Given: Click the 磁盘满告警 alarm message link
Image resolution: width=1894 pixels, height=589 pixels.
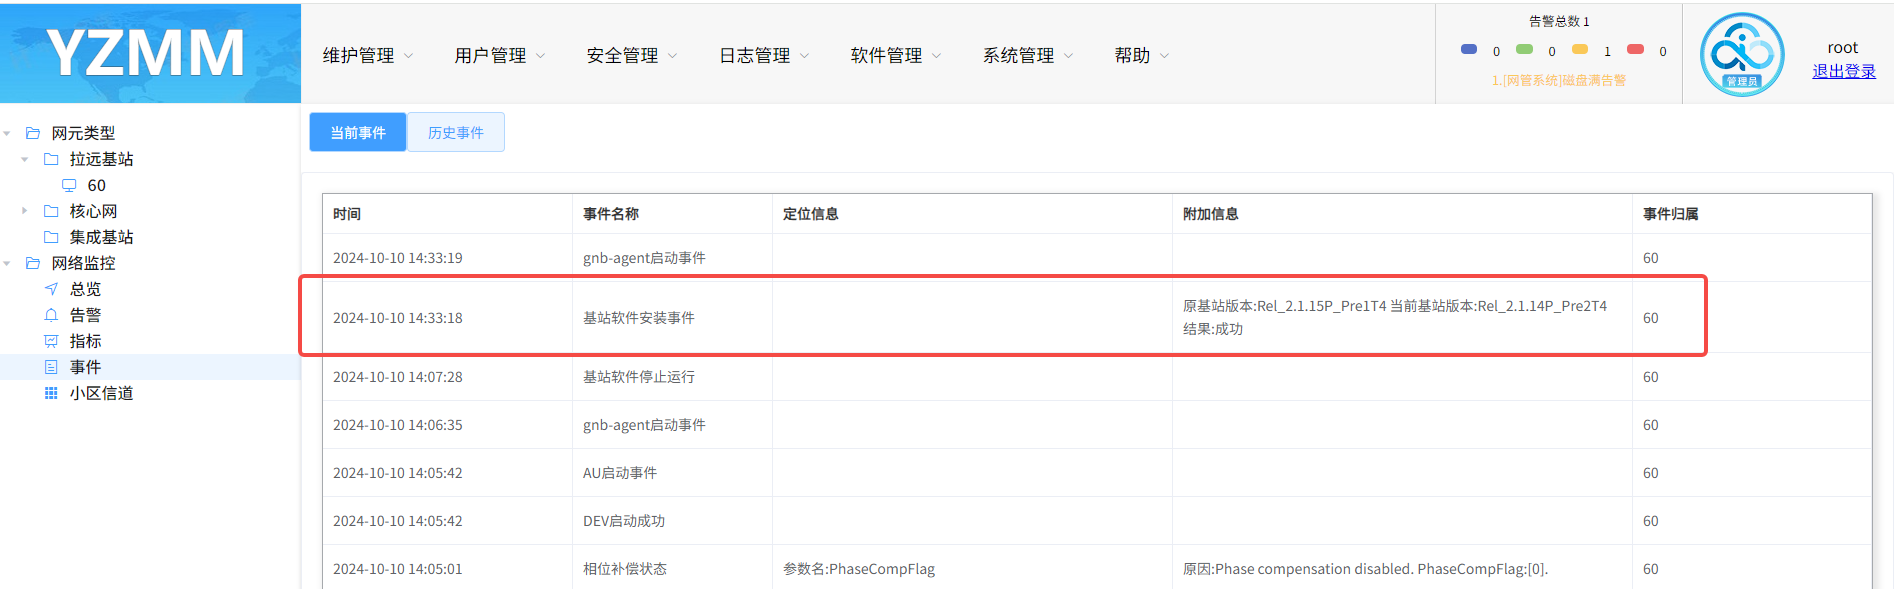Looking at the screenshot, I should 1559,80.
